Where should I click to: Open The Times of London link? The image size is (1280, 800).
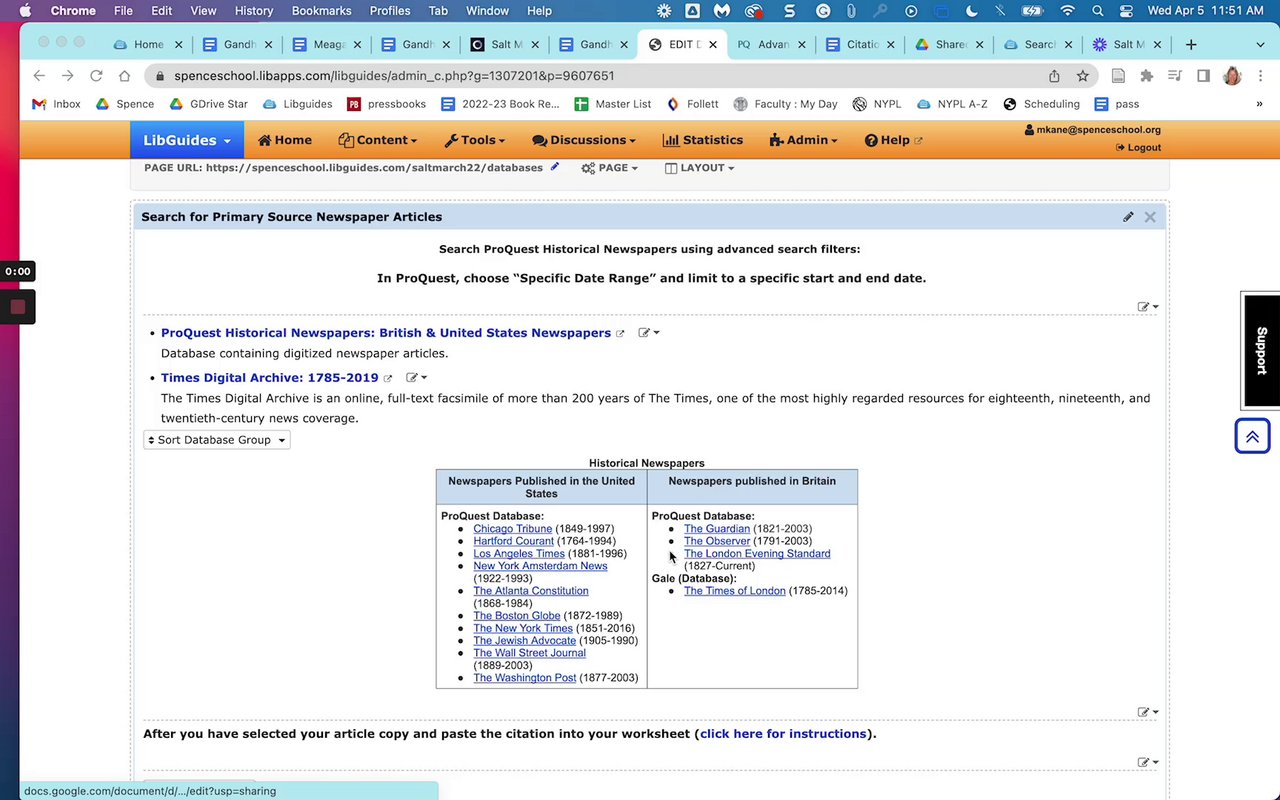coord(735,591)
